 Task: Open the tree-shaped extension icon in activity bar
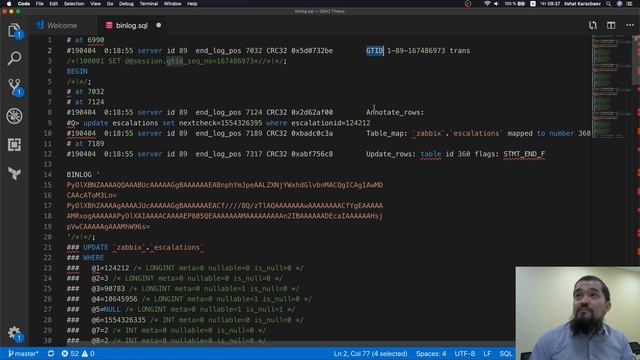pos(14,173)
